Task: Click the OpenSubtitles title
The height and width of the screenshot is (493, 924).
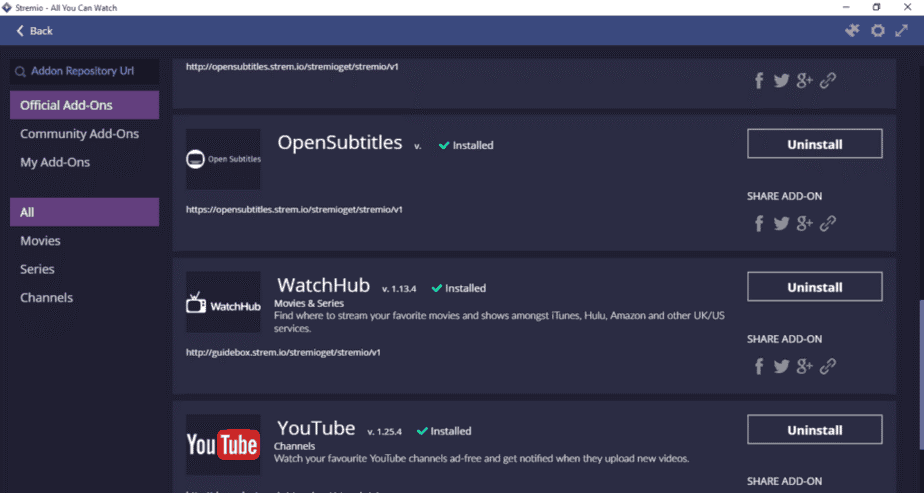Action: pos(339,143)
